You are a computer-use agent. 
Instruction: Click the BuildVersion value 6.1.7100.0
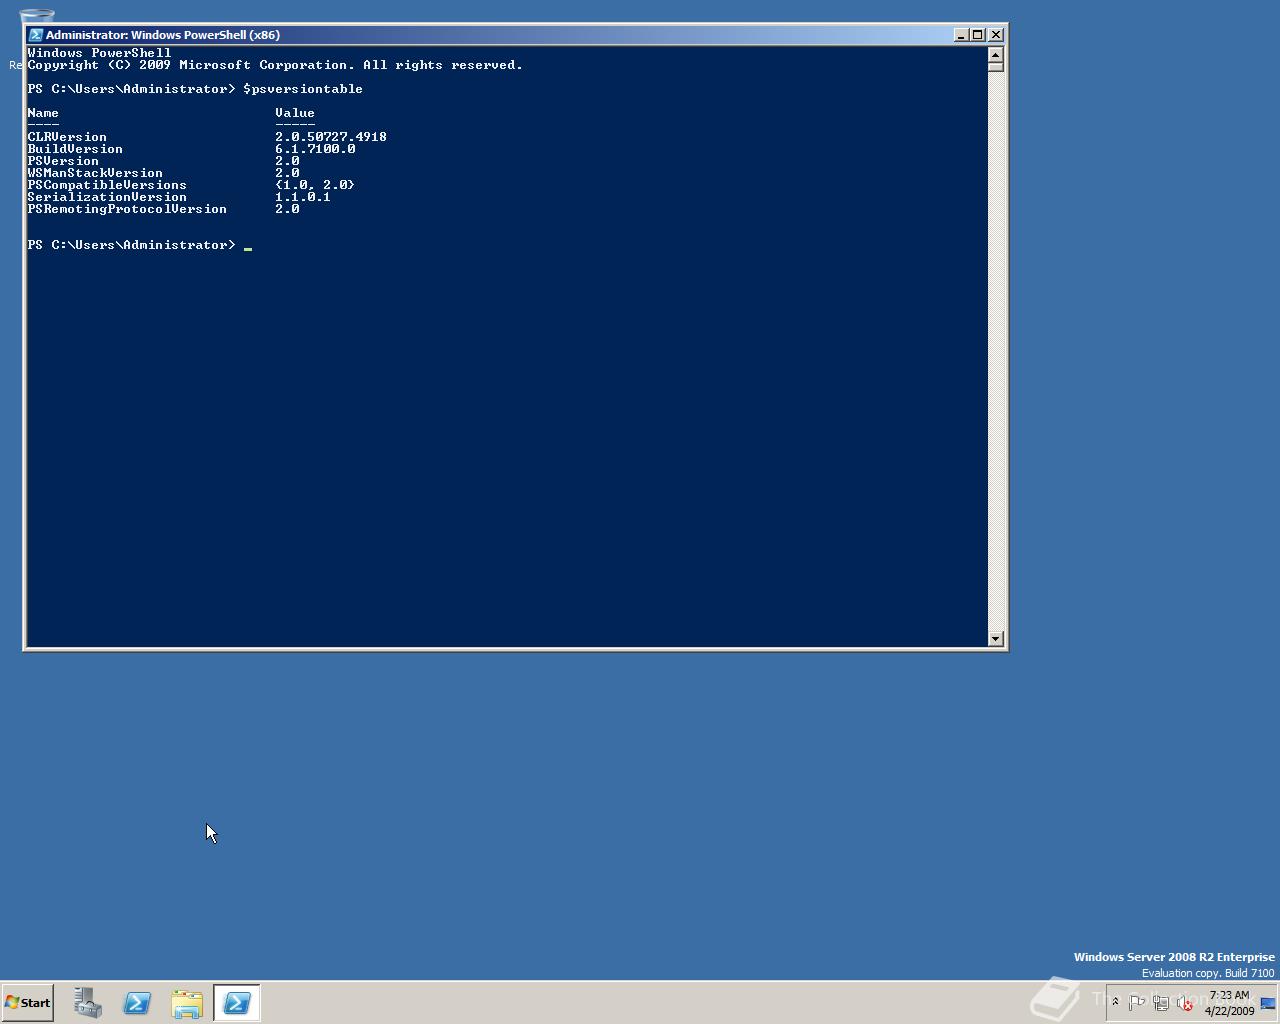(315, 149)
